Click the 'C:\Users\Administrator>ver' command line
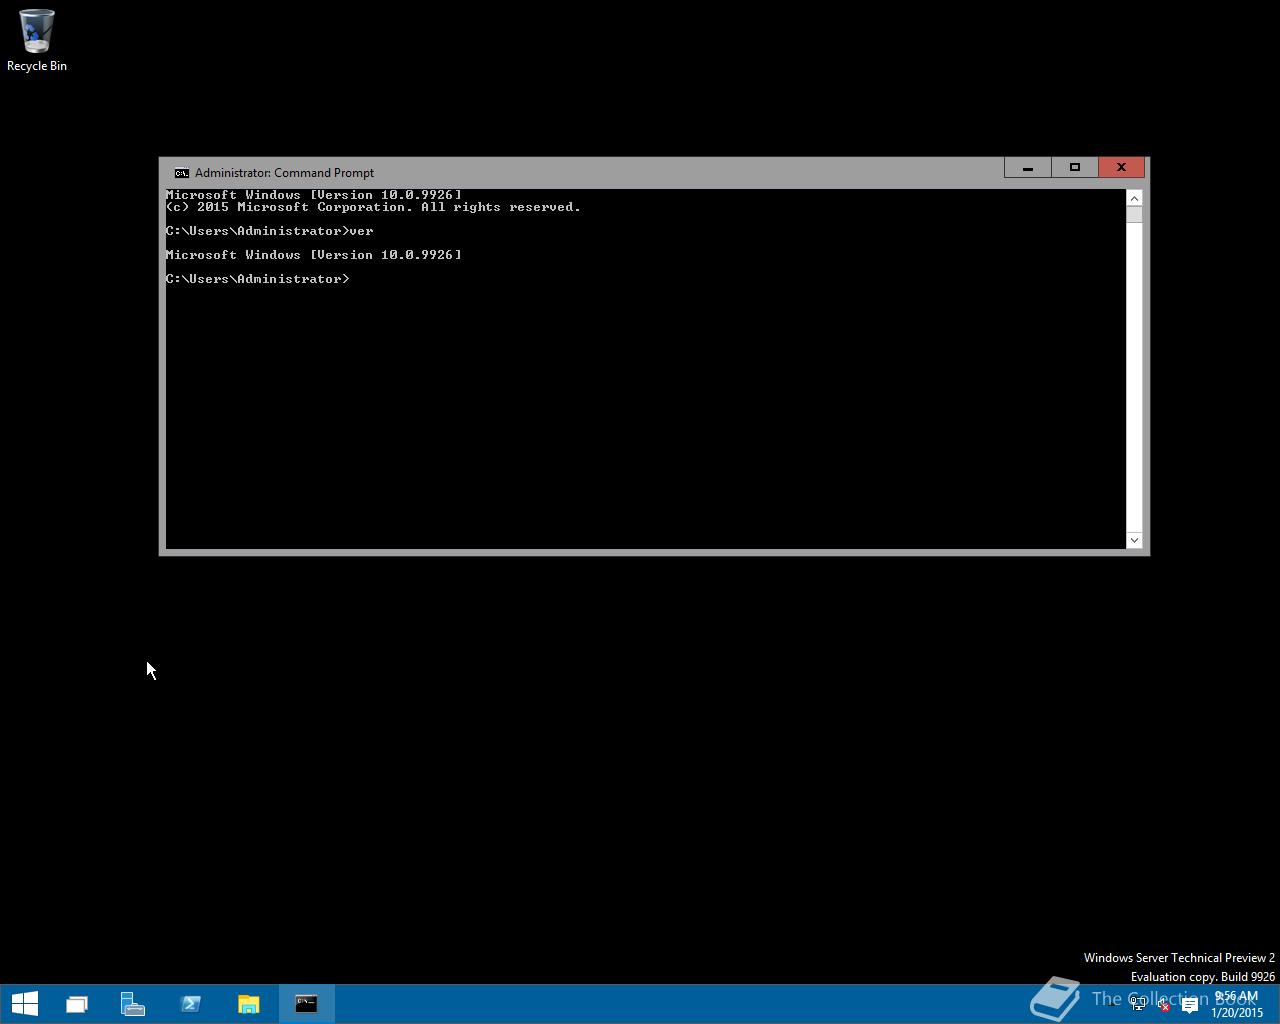Screen dimensions: 1280x1024 tap(270, 231)
